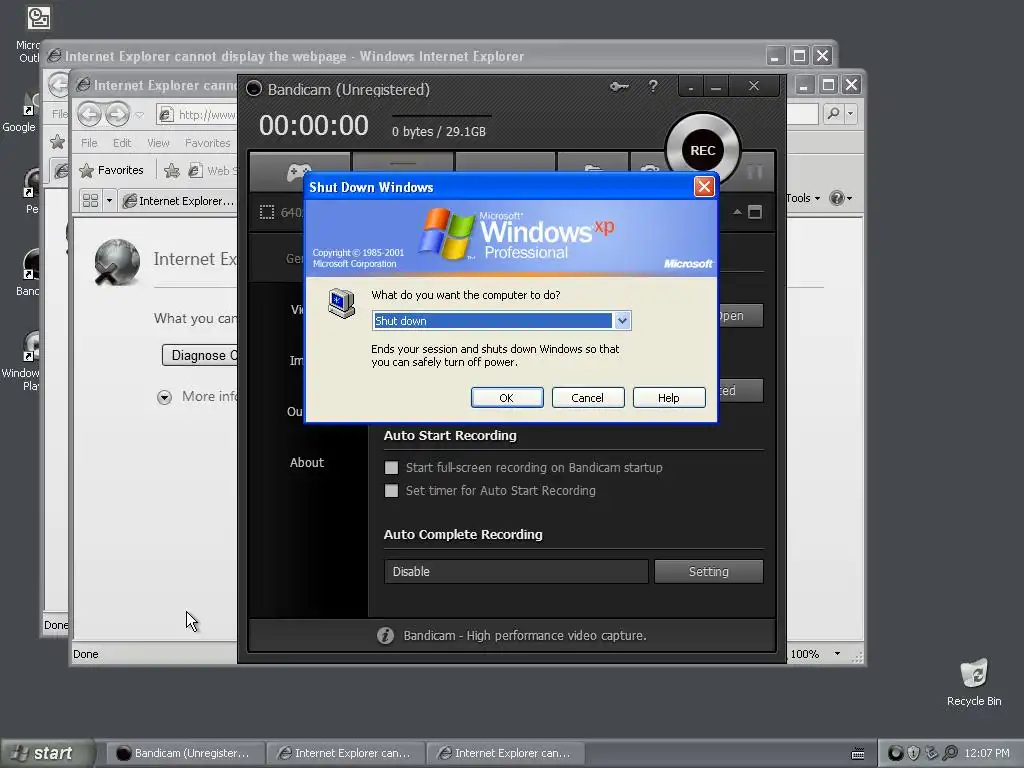Open the Edit menu in Internet Explorer
This screenshot has height=768, width=1024.
(122, 143)
